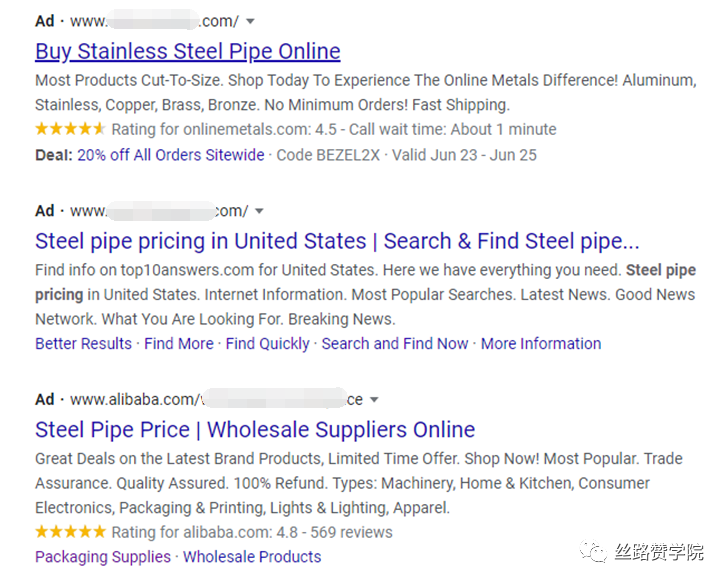
Task: Select the Find Quickly sitelink
Action: 268,343
